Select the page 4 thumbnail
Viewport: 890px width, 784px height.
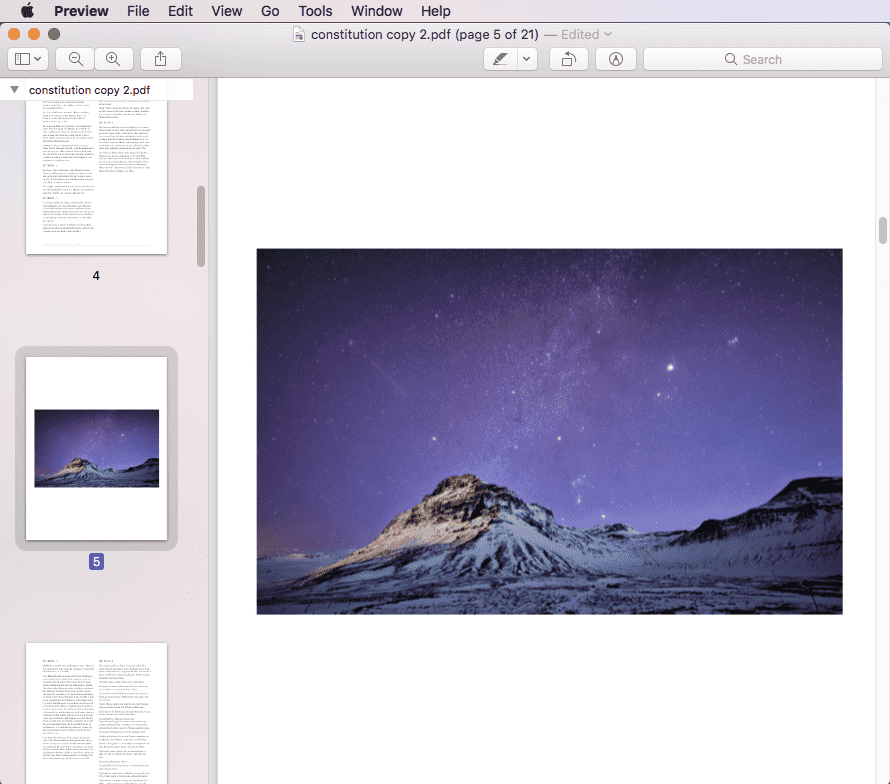tap(96, 176)
